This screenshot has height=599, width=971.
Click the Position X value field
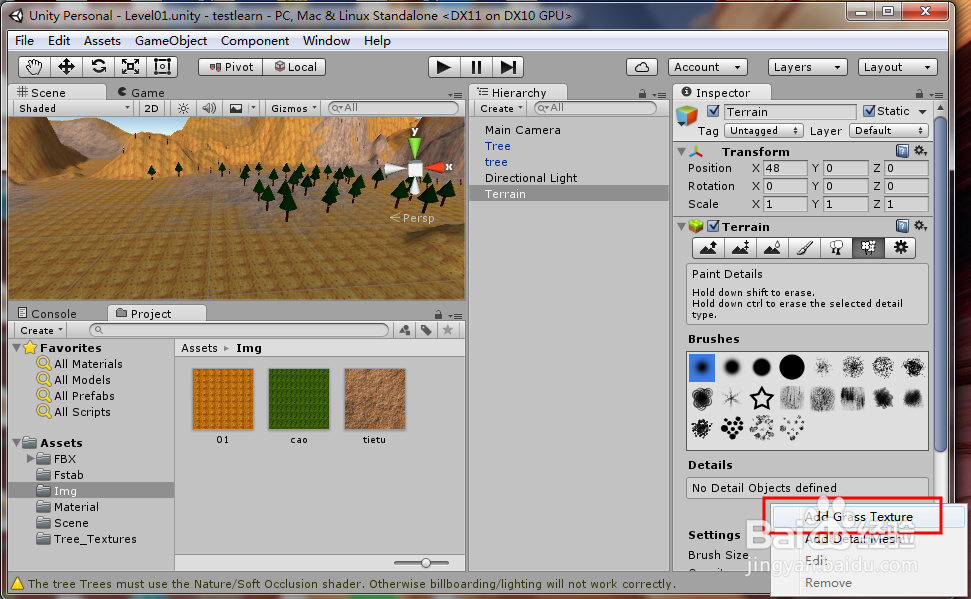(785, 168)
